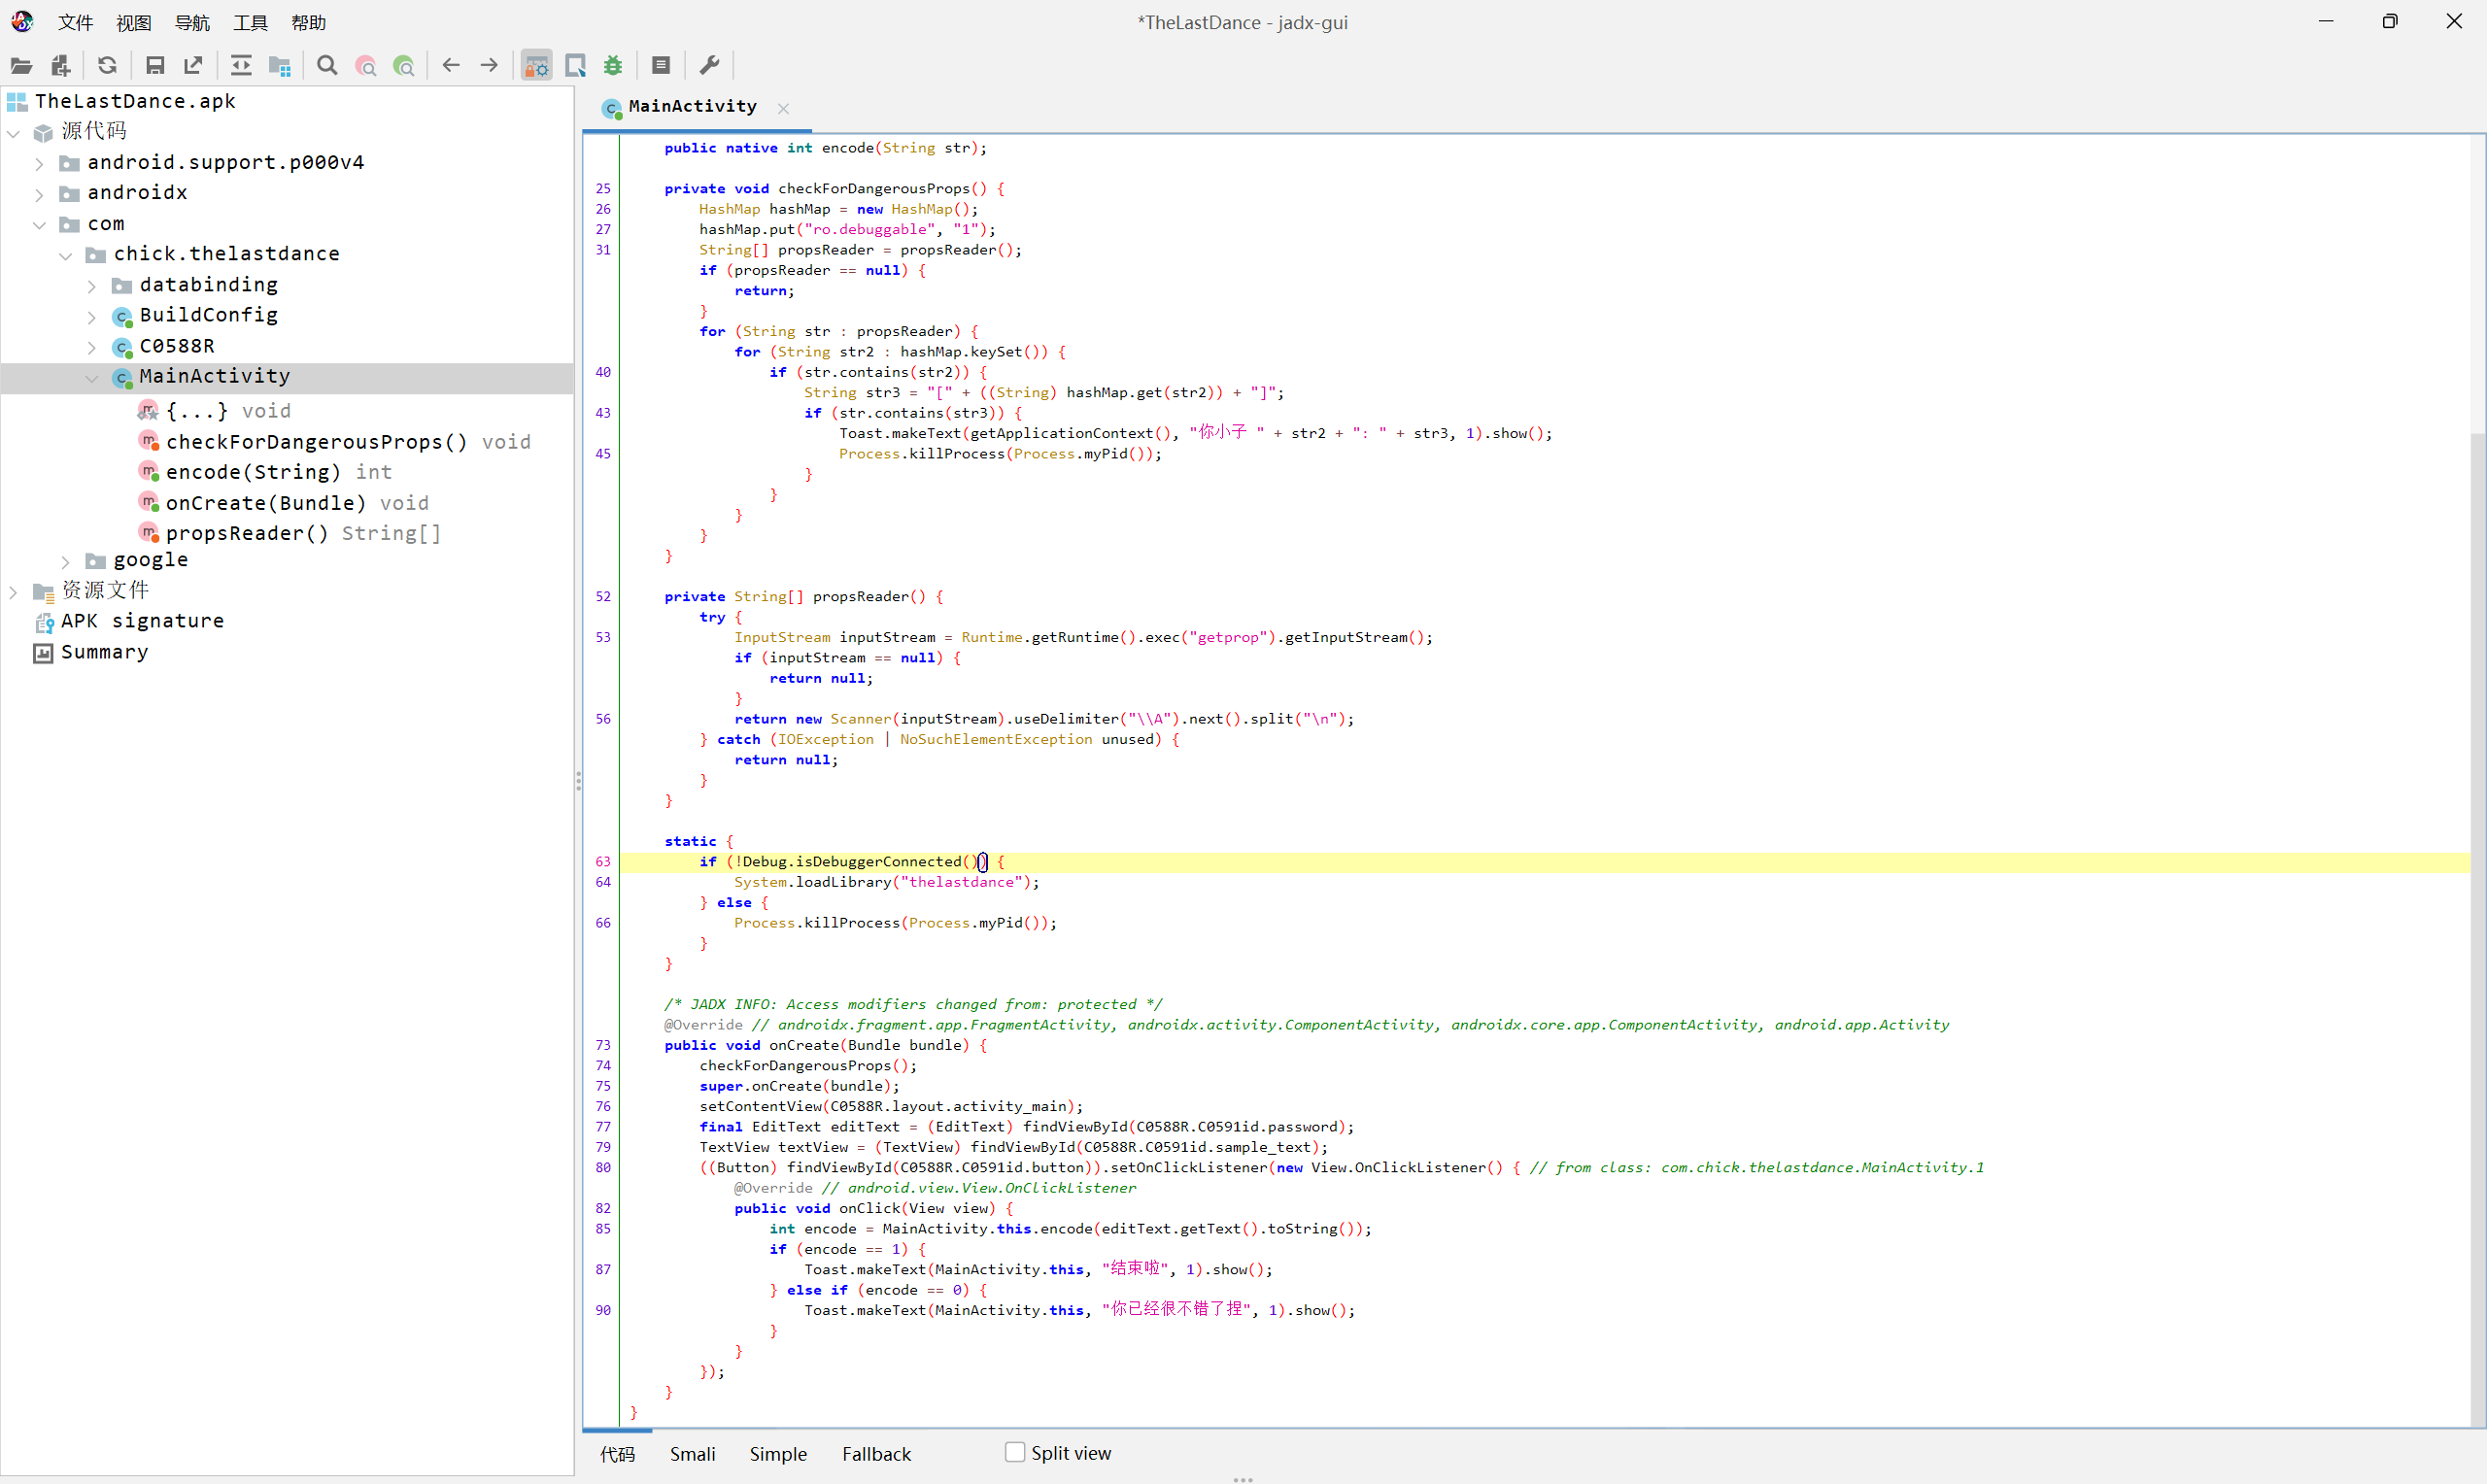Expand the androidx package node
The width and height of the screenshot is (2487, 1484).
click(39, 193)
